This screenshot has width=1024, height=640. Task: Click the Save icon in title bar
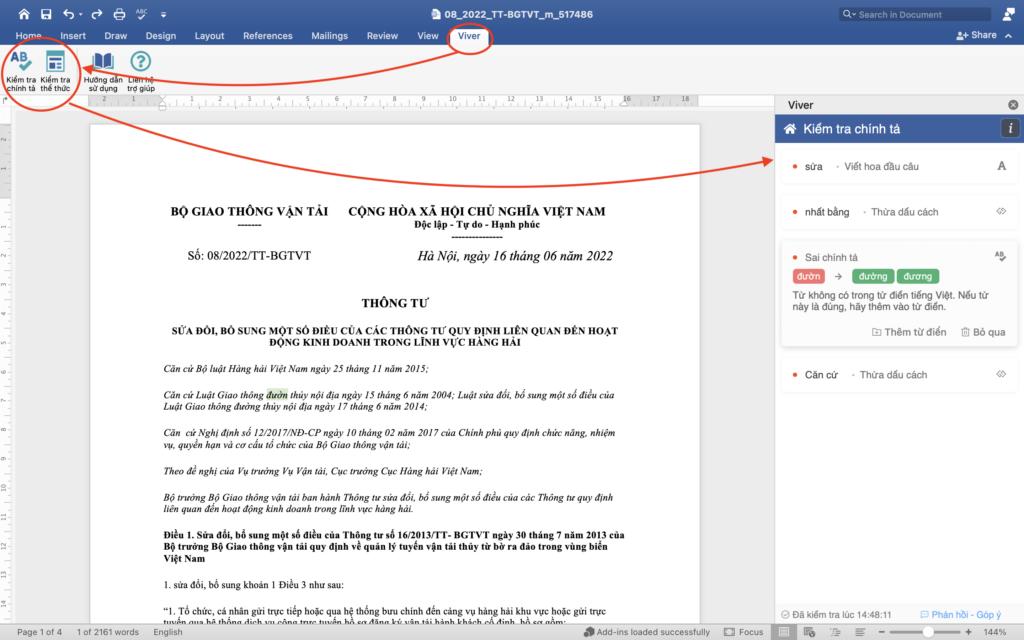(x=46, y=14)
